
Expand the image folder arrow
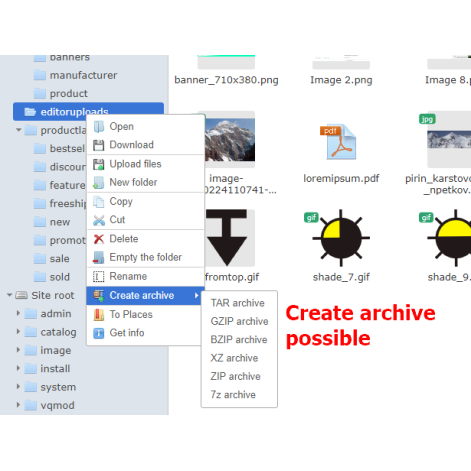(18, 350)
